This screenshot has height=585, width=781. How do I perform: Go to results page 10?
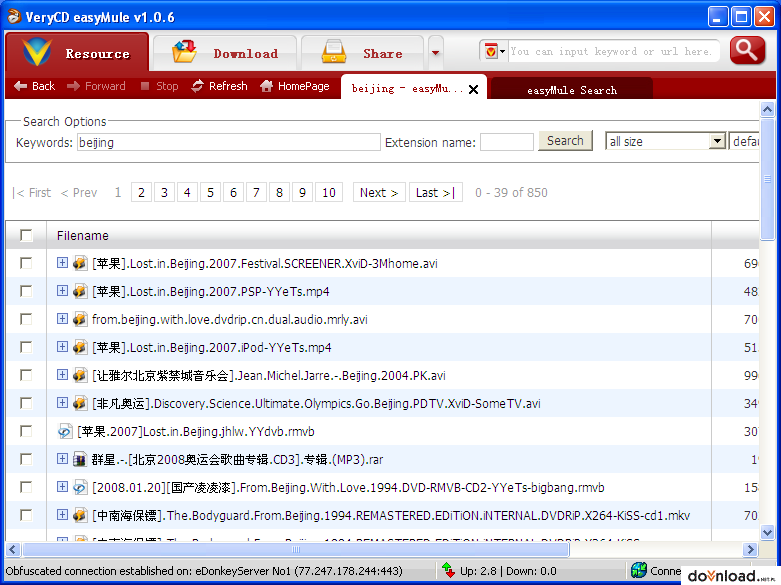pos(329,192)
